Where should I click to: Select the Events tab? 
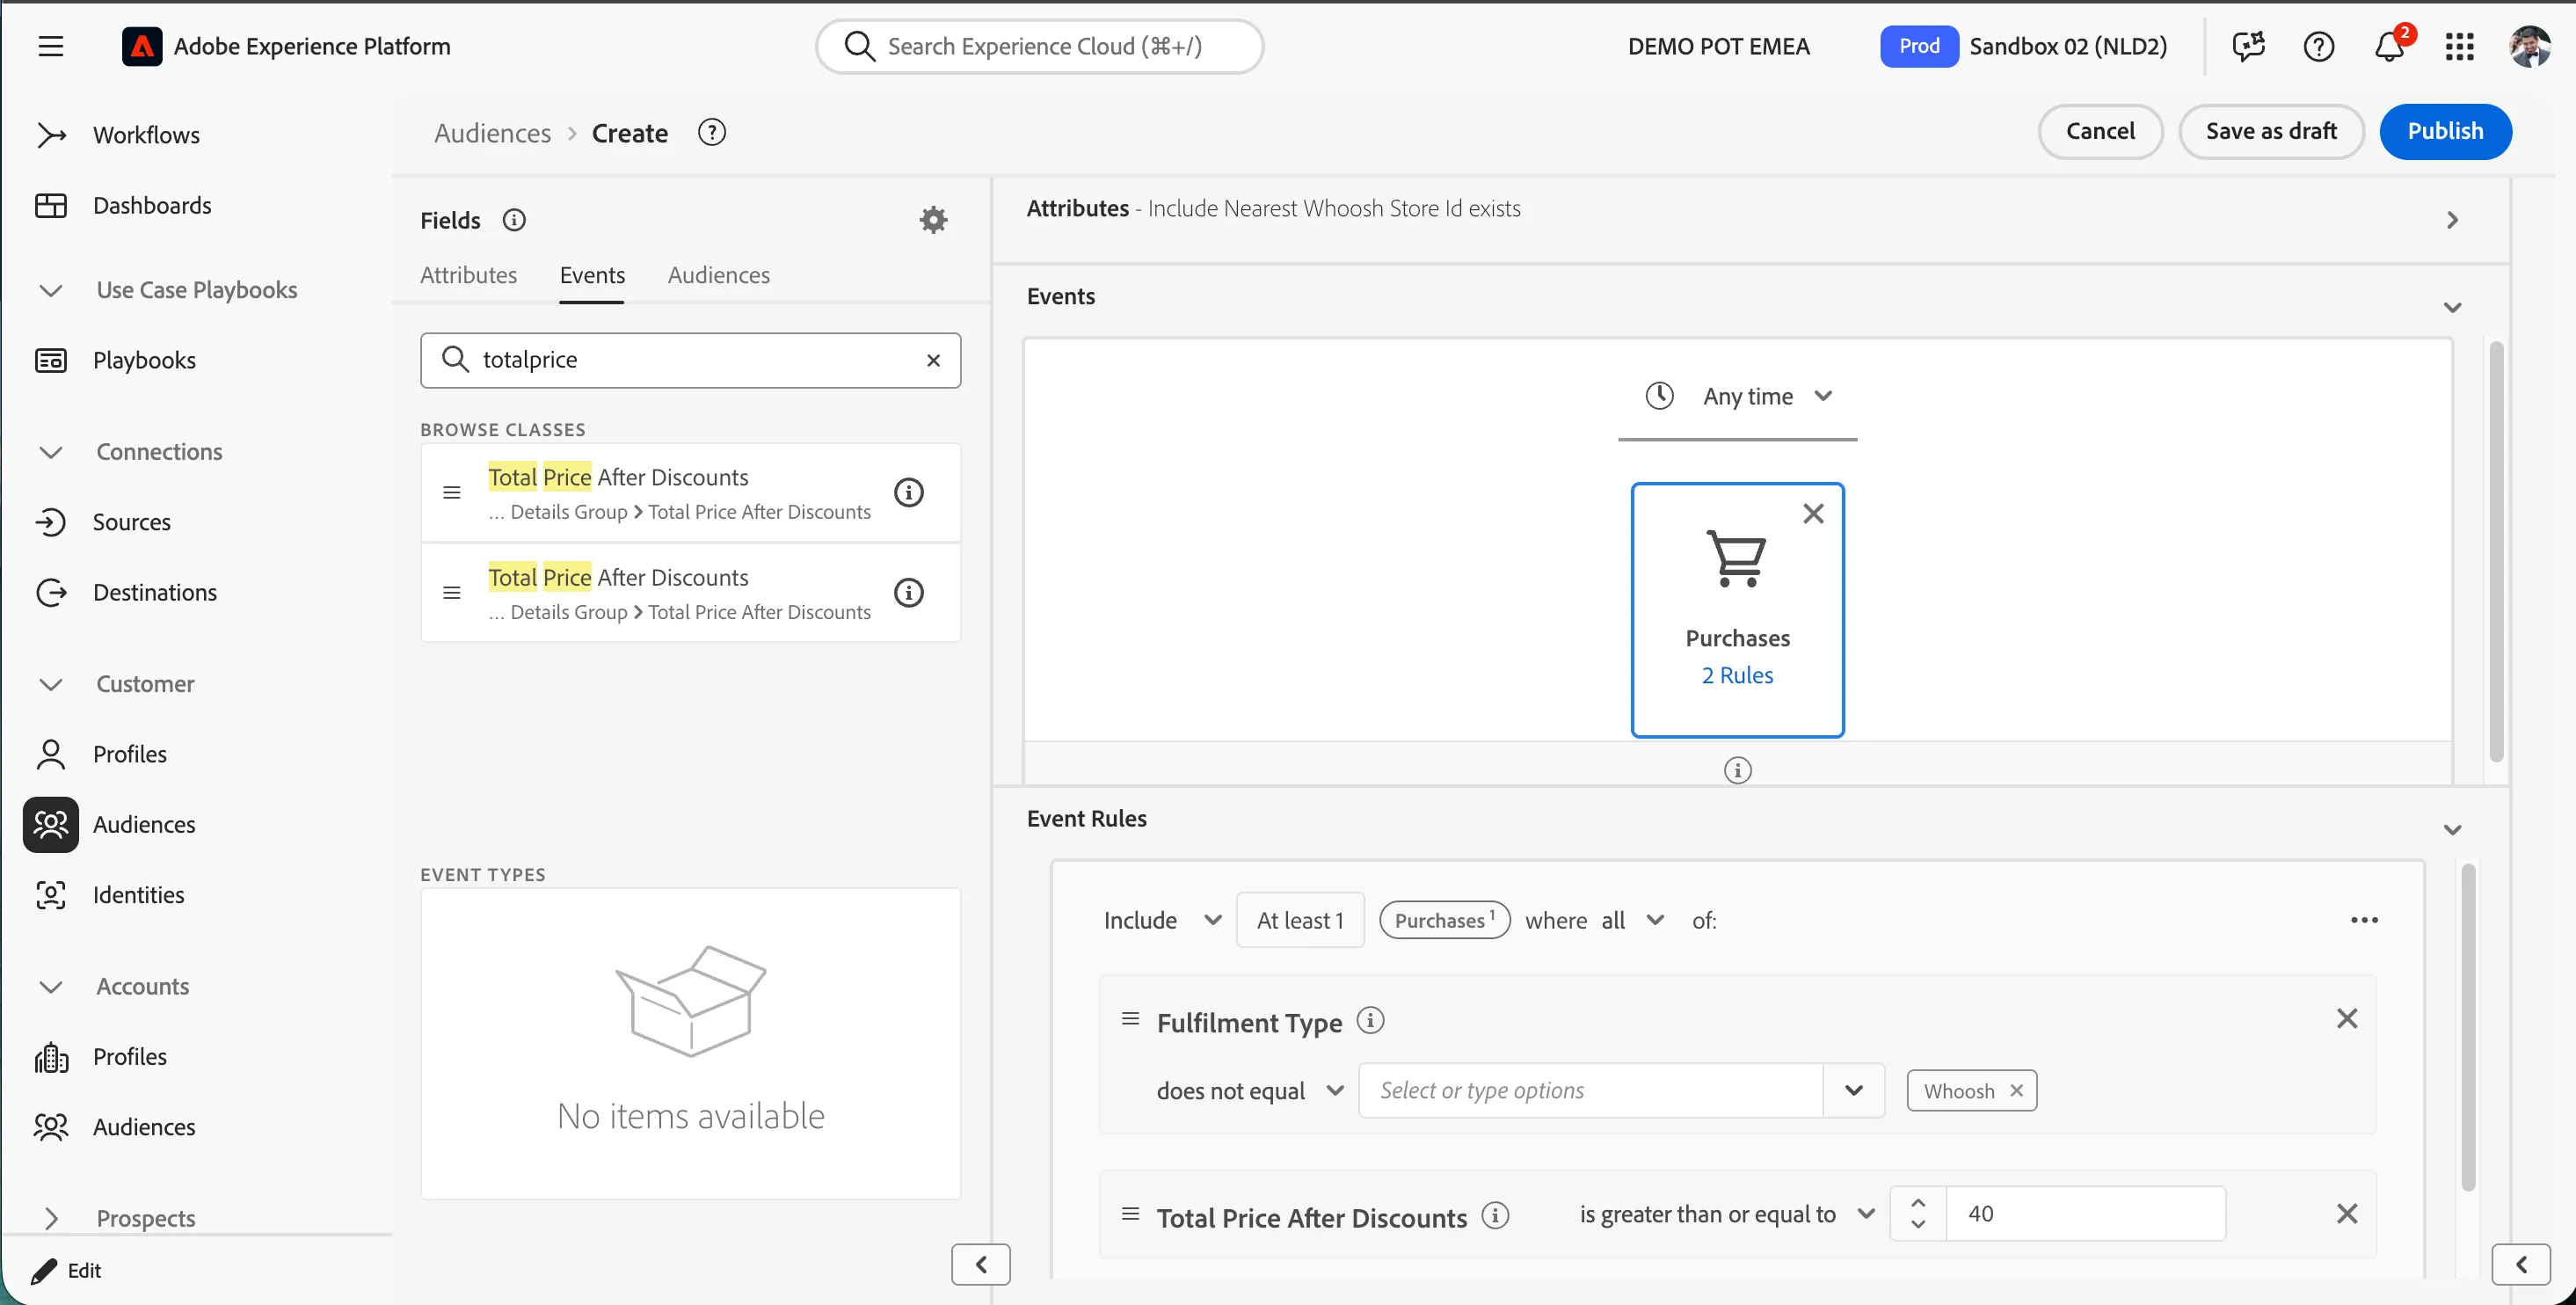coord(592,275)
